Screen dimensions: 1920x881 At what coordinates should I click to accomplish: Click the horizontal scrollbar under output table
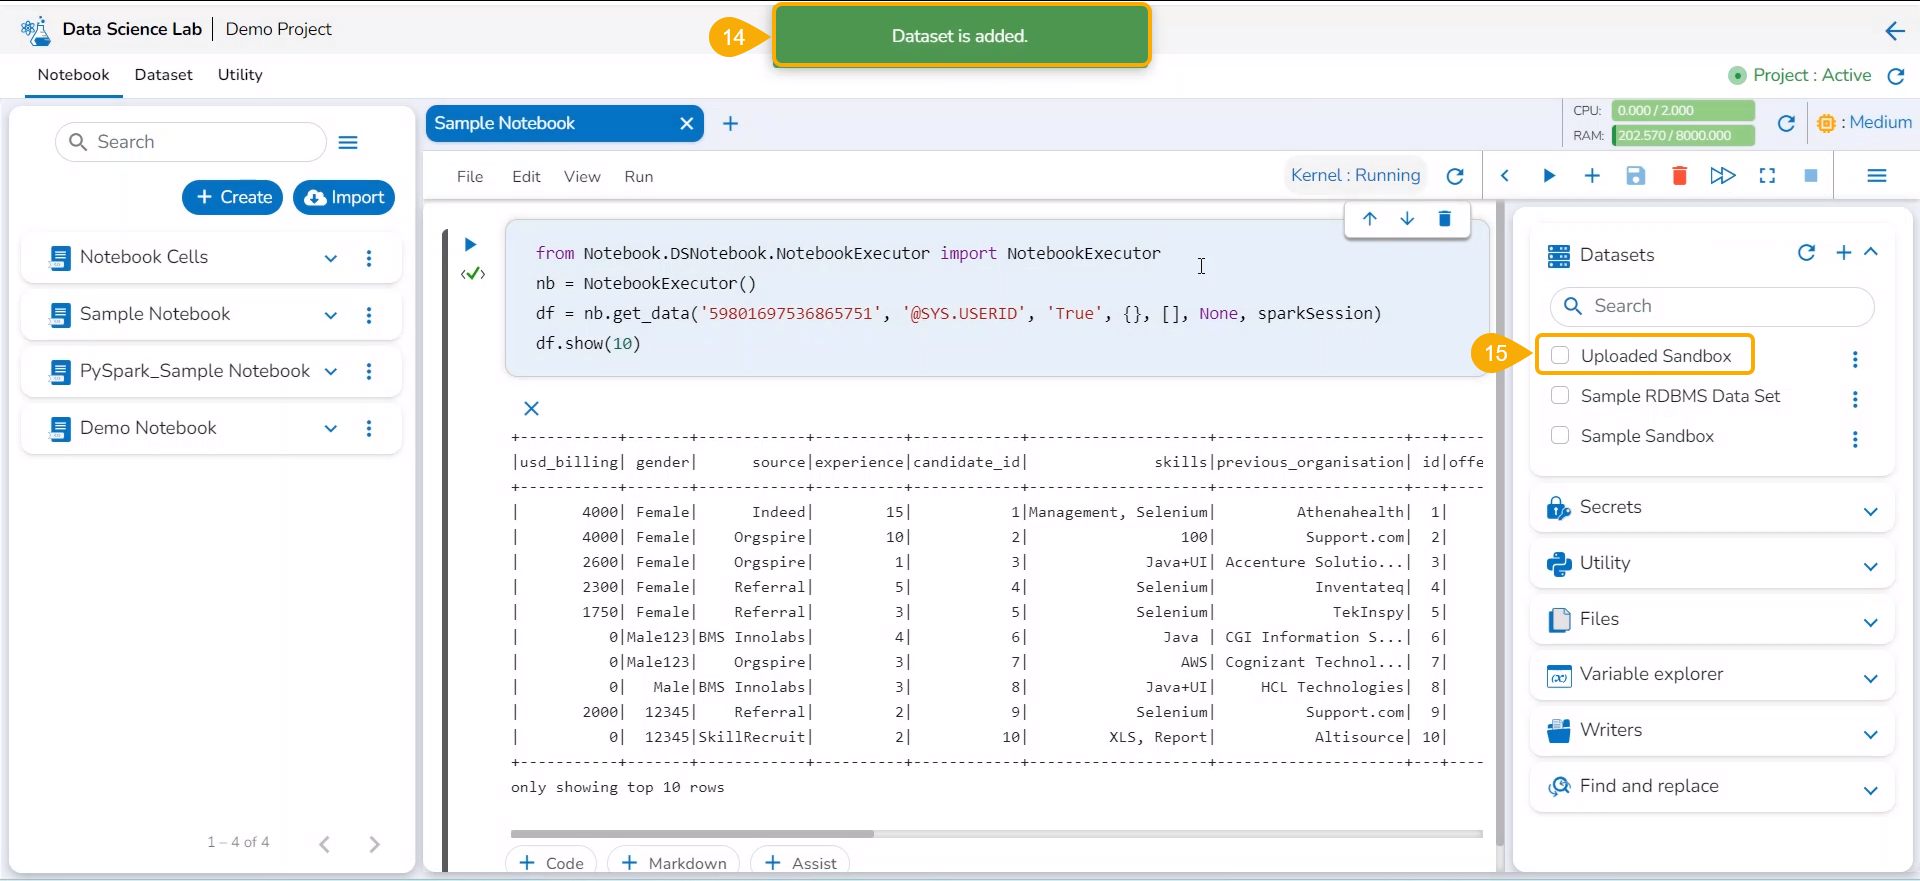[692, 833]
